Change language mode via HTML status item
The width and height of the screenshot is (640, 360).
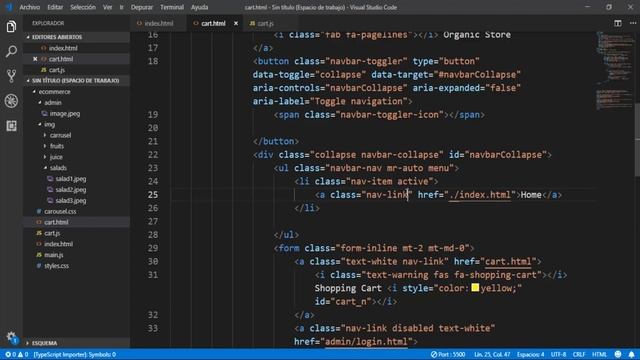pyautogui.click(x=599, y=354)
